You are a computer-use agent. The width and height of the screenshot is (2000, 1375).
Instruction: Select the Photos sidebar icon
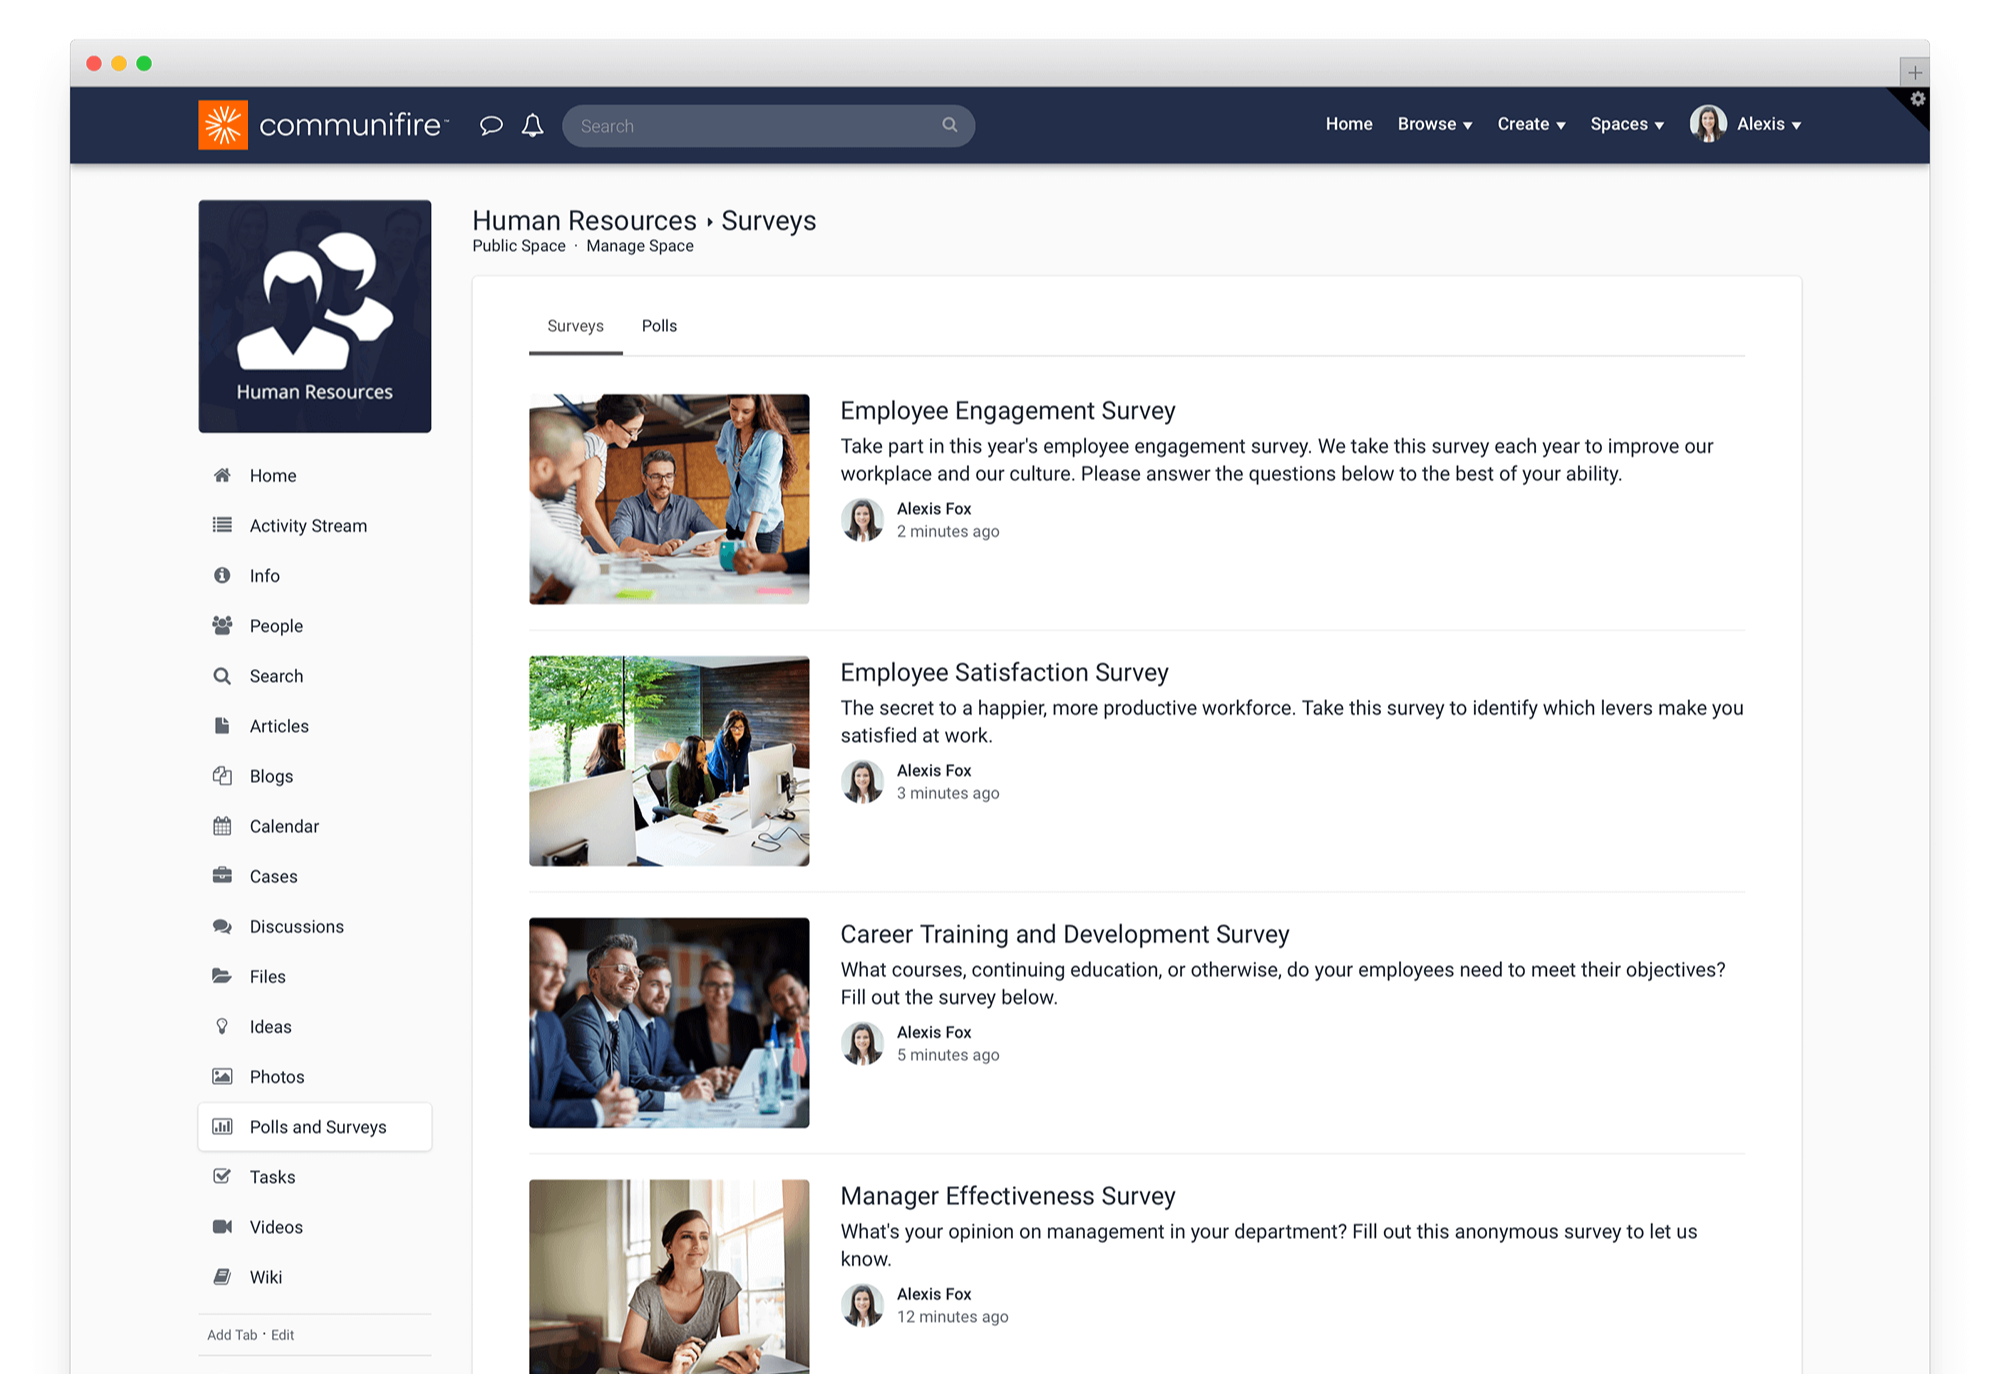click(222, 1076)
